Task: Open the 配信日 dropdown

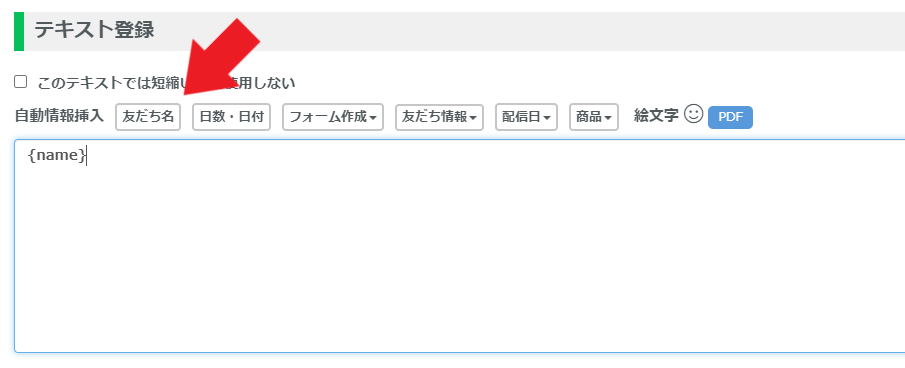Action: coord(526,117)
